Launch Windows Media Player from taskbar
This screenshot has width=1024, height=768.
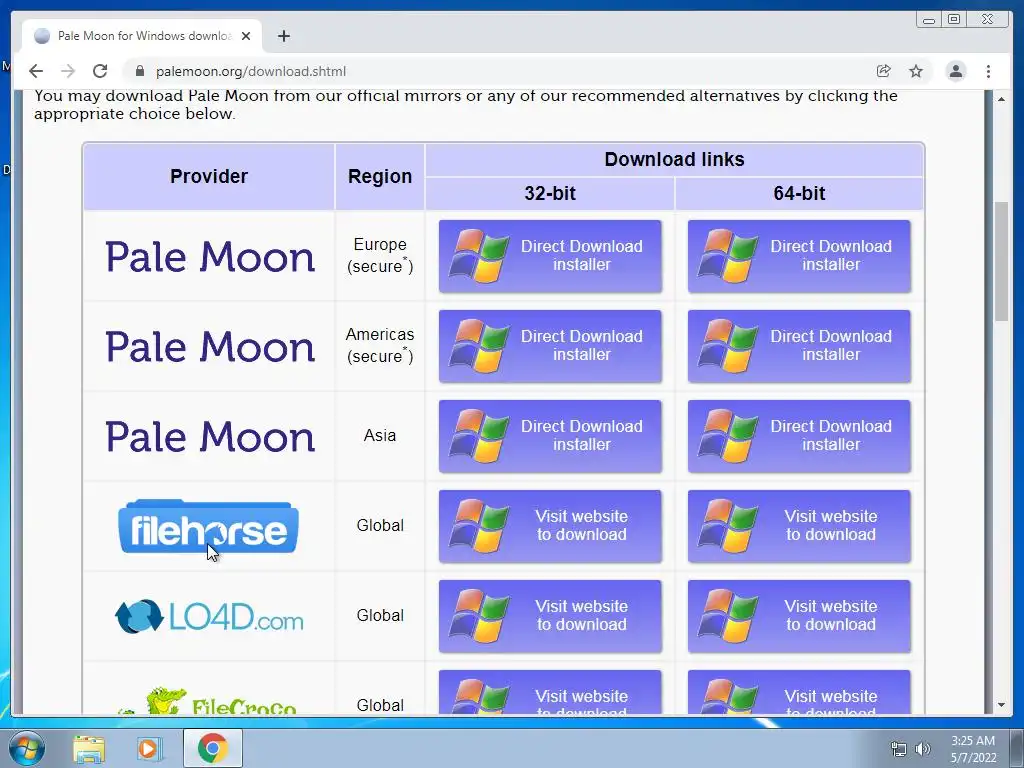coord(149,748)
